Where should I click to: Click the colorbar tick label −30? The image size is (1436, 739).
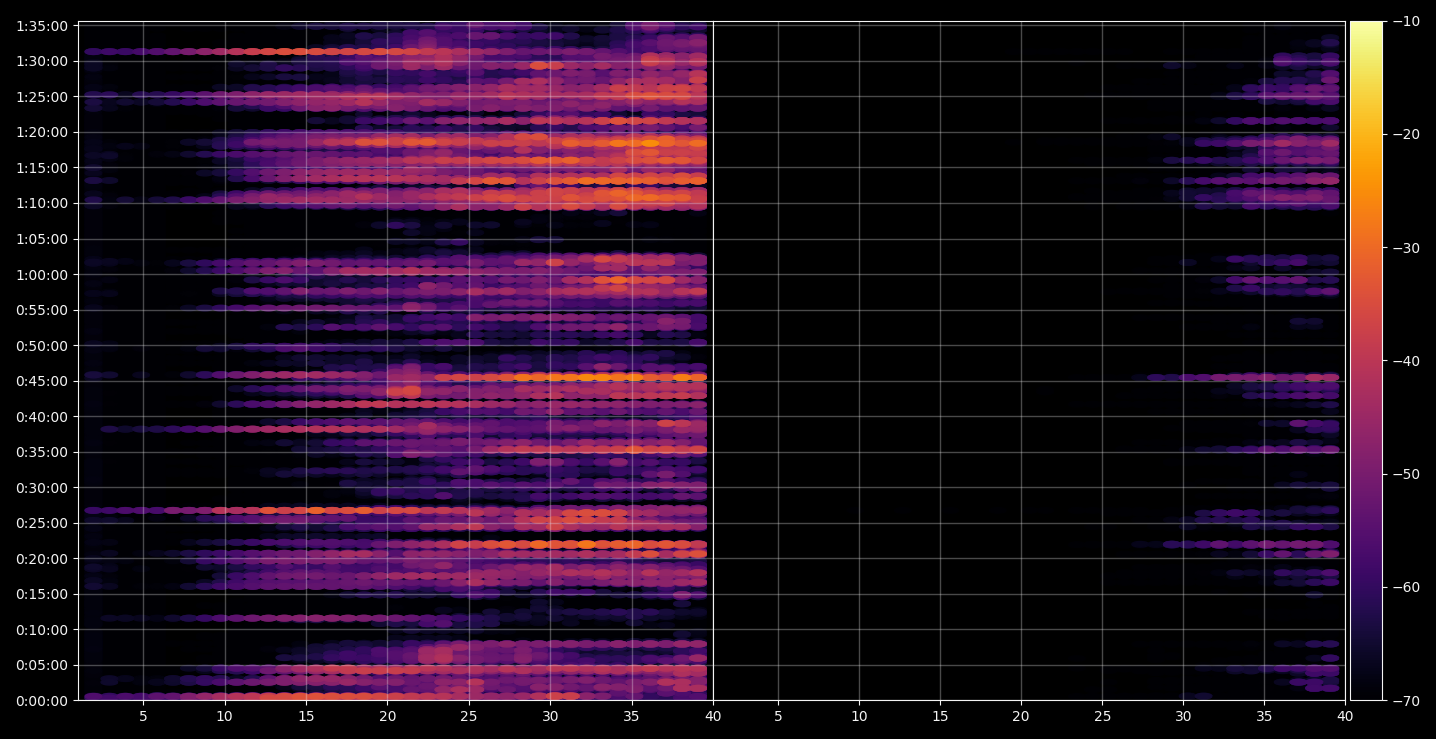pos(1405,248)
